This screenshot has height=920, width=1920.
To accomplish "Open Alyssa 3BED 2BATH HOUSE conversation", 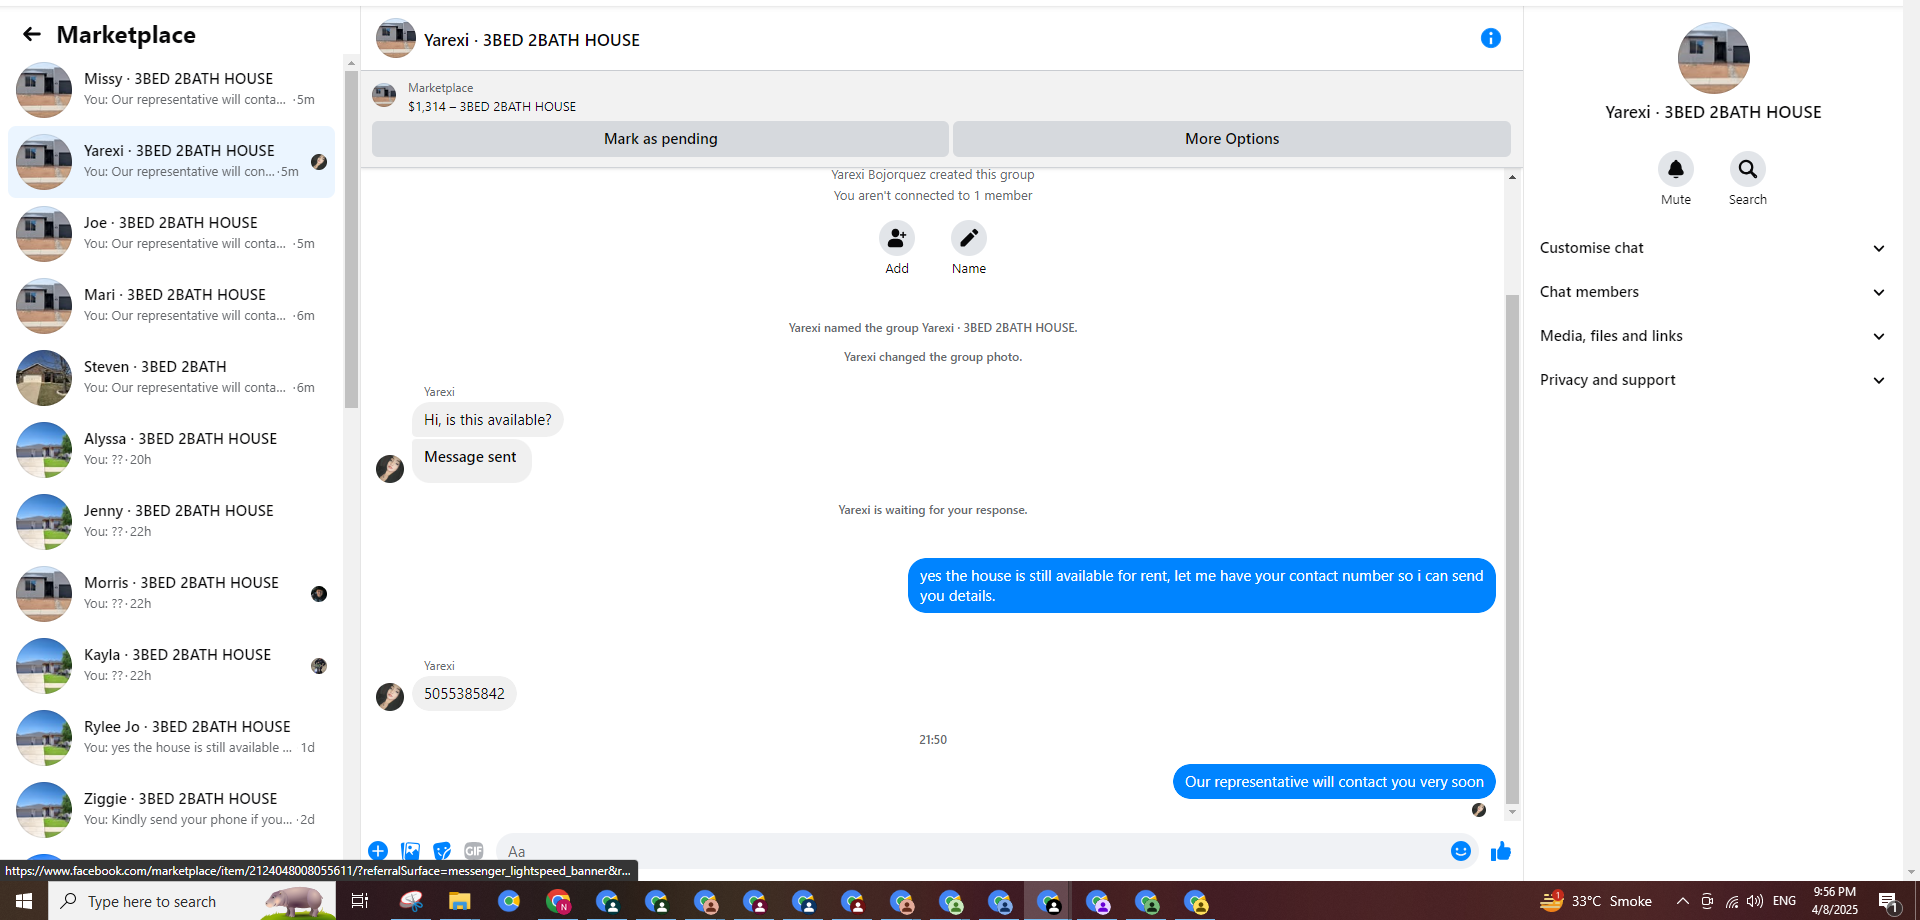I will tap(172, 450).
